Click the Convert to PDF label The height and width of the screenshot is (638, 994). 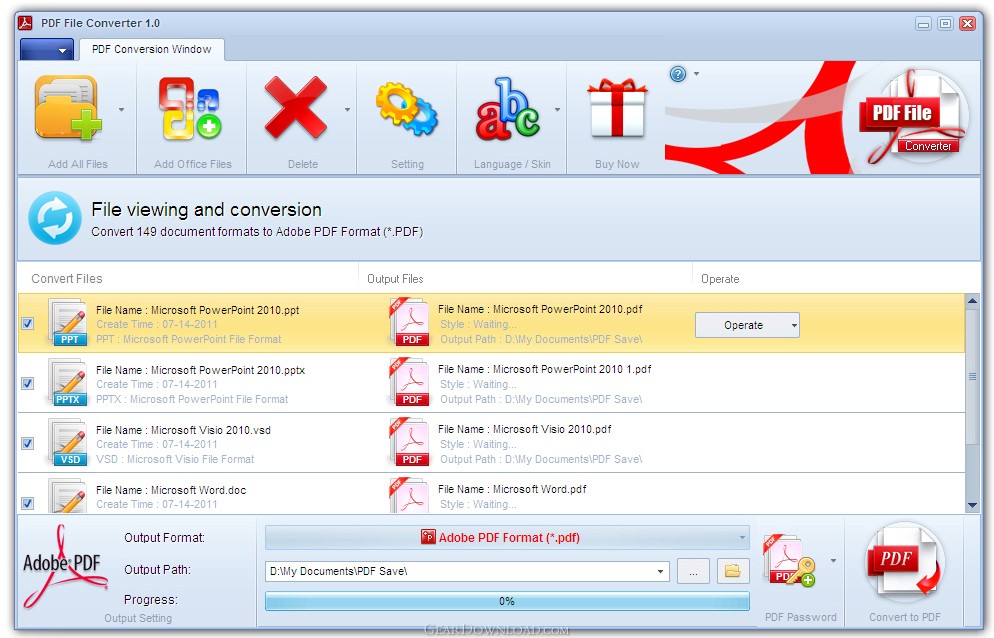tap(905, 617)
